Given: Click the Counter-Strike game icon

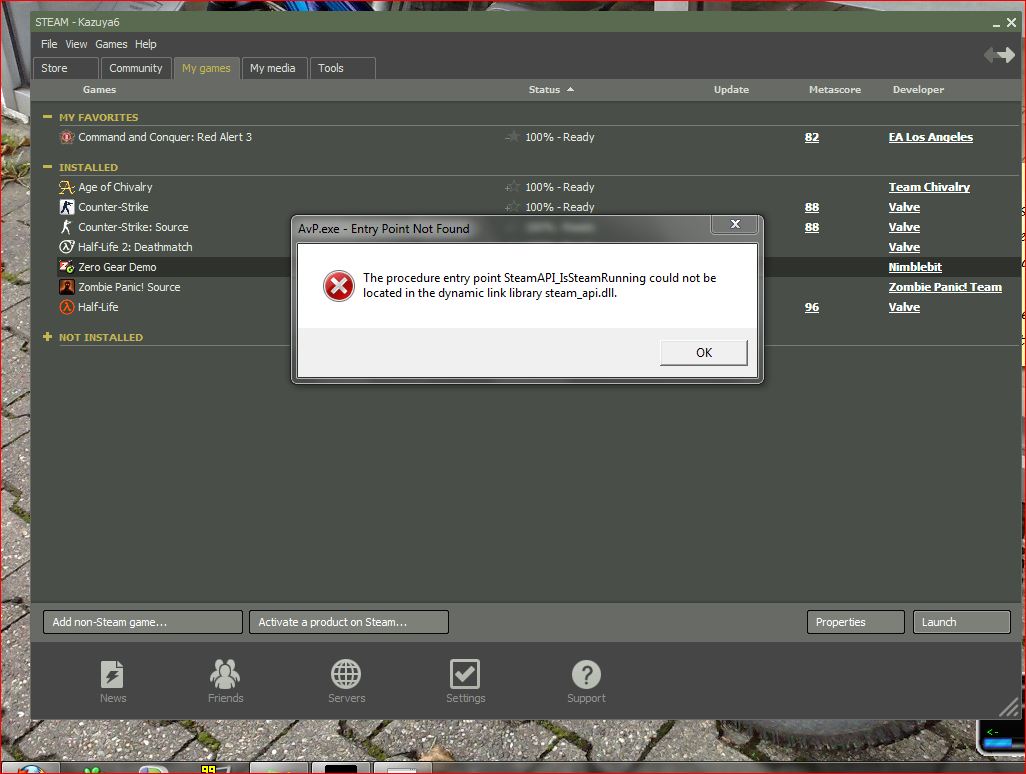Looking at the screenshot, I should [x=66, y=207].
